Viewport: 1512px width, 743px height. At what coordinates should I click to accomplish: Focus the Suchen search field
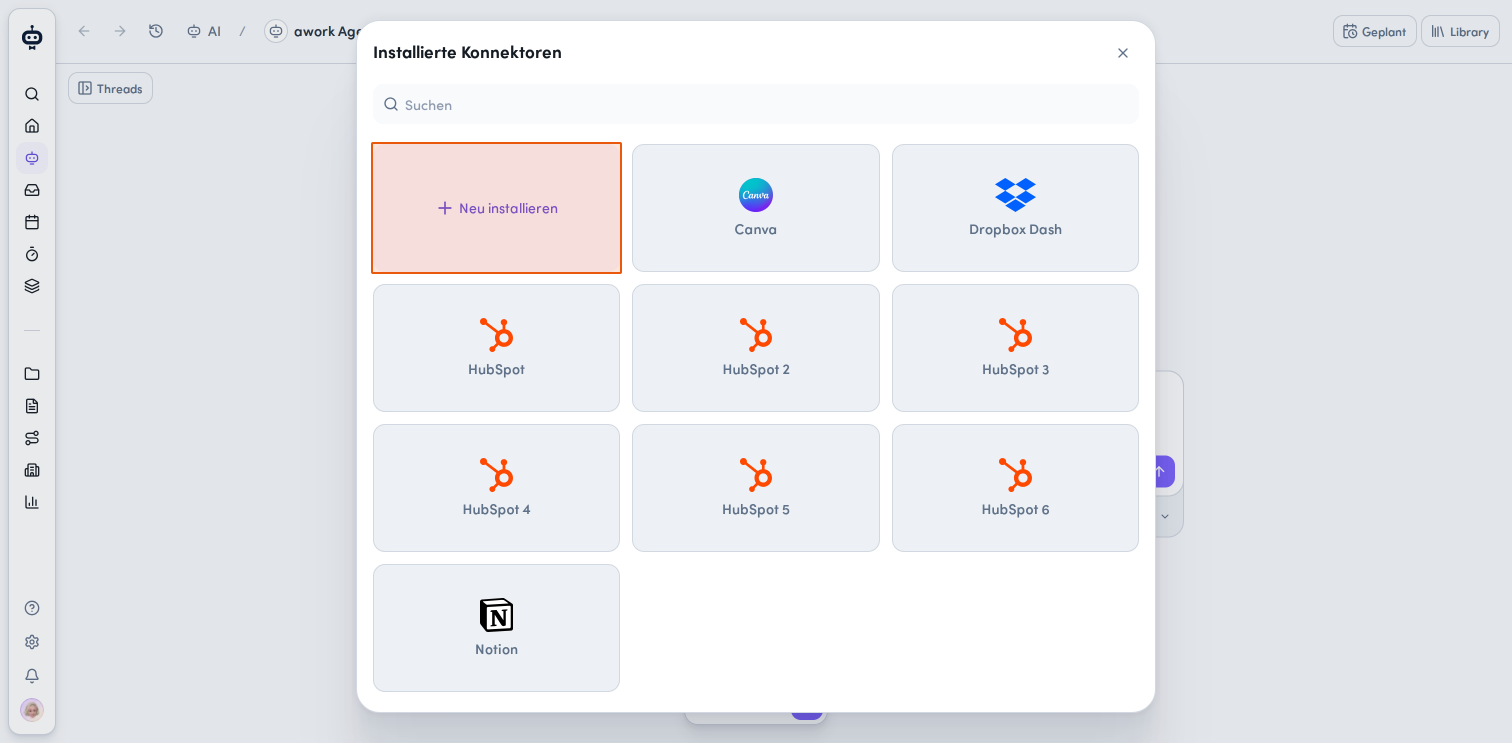tap(756, 104)
